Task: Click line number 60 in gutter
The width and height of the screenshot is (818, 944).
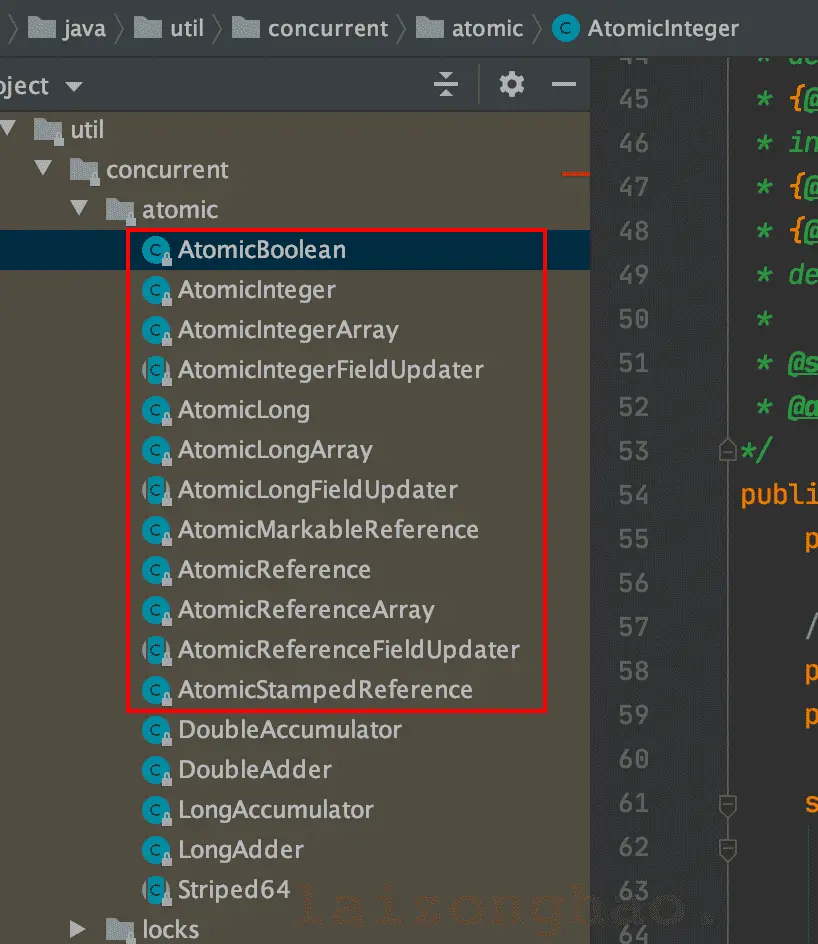Action: (634, 759)
